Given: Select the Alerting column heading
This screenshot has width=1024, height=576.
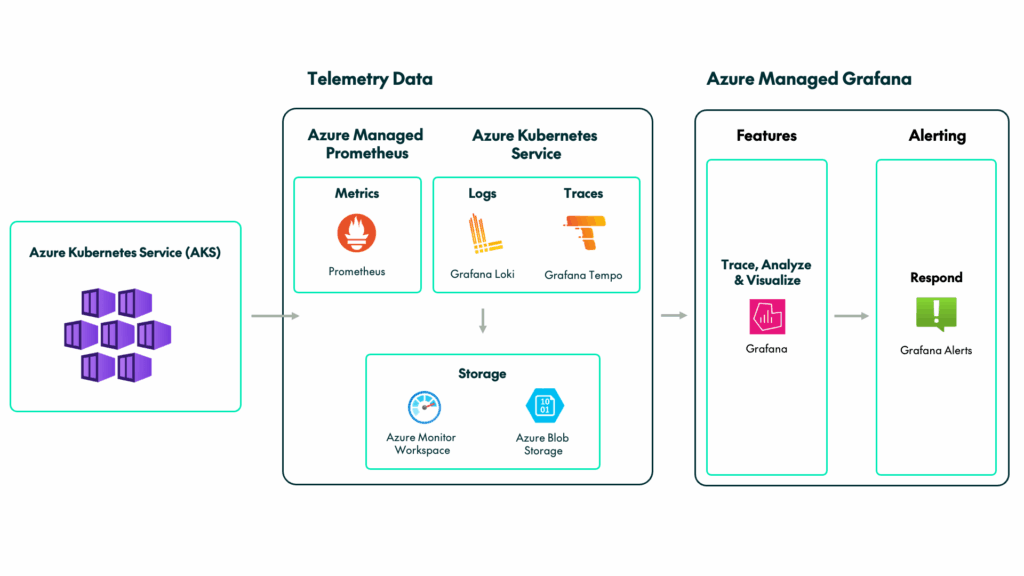Looking at the screenshot, I should coord(937,136).
